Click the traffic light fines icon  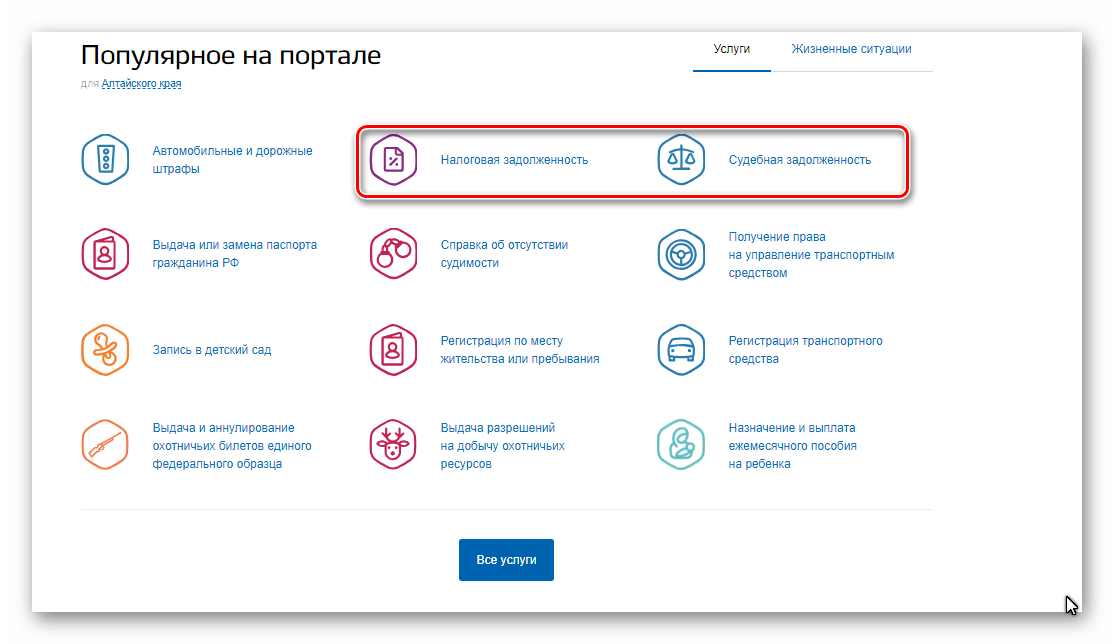tap(105, 160)
